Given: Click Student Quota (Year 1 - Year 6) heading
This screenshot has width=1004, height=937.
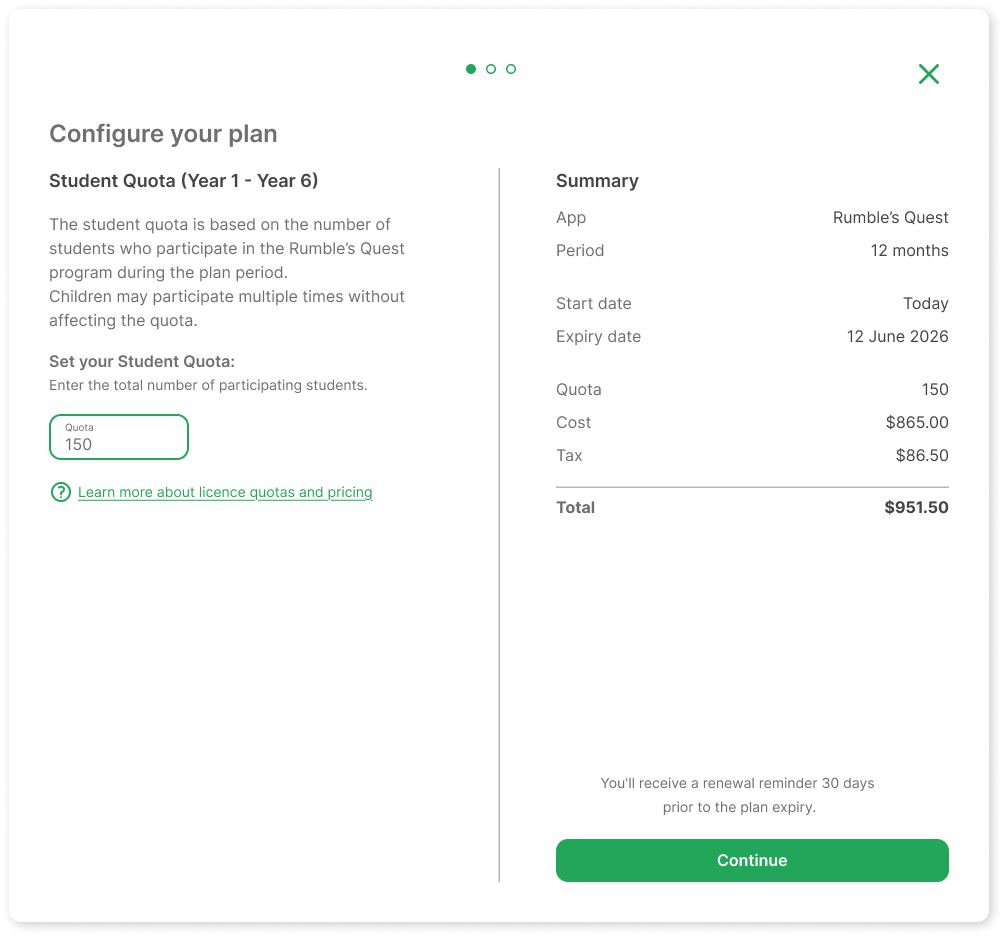Looking at the screenshot, I should pyautogui.click(x=184, y=181).
